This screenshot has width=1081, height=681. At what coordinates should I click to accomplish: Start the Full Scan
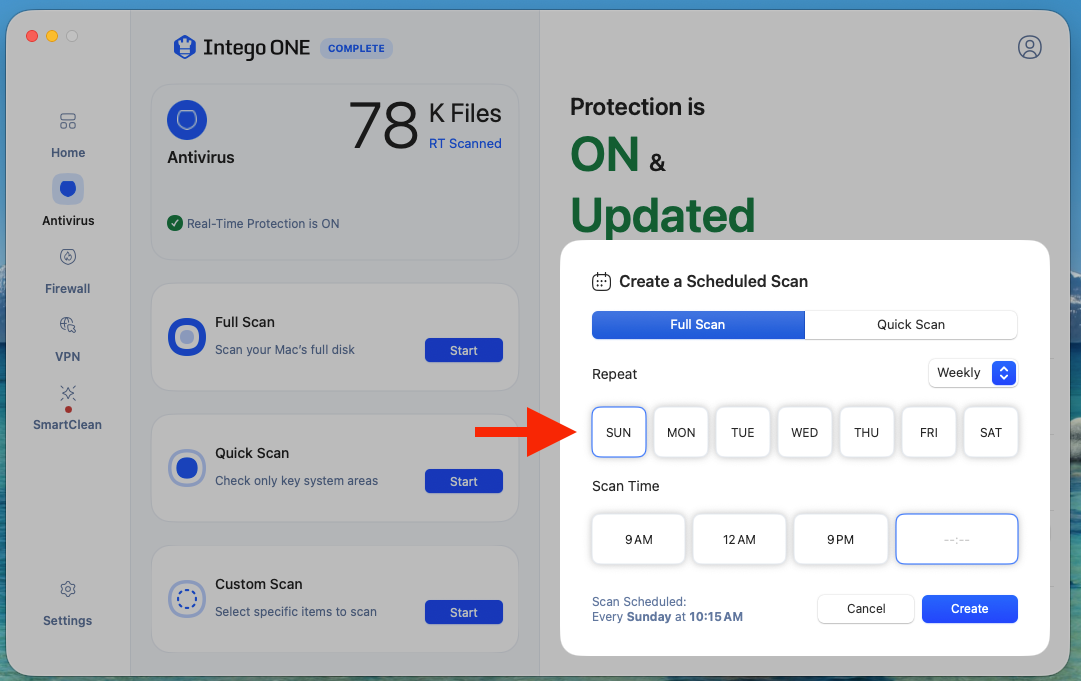463,350
